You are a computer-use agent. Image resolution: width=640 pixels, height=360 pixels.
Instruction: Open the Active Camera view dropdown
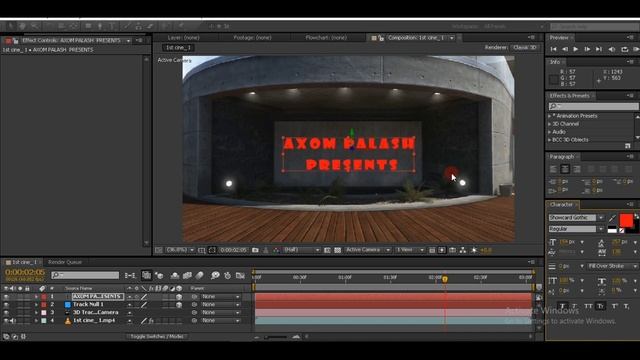367,250
